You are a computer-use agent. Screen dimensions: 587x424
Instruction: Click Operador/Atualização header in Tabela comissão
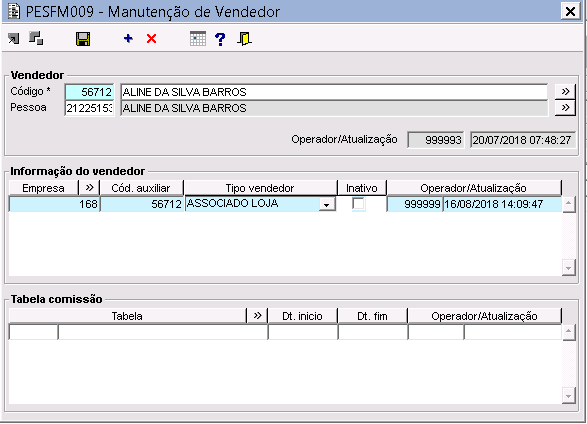tap(485, 316)
